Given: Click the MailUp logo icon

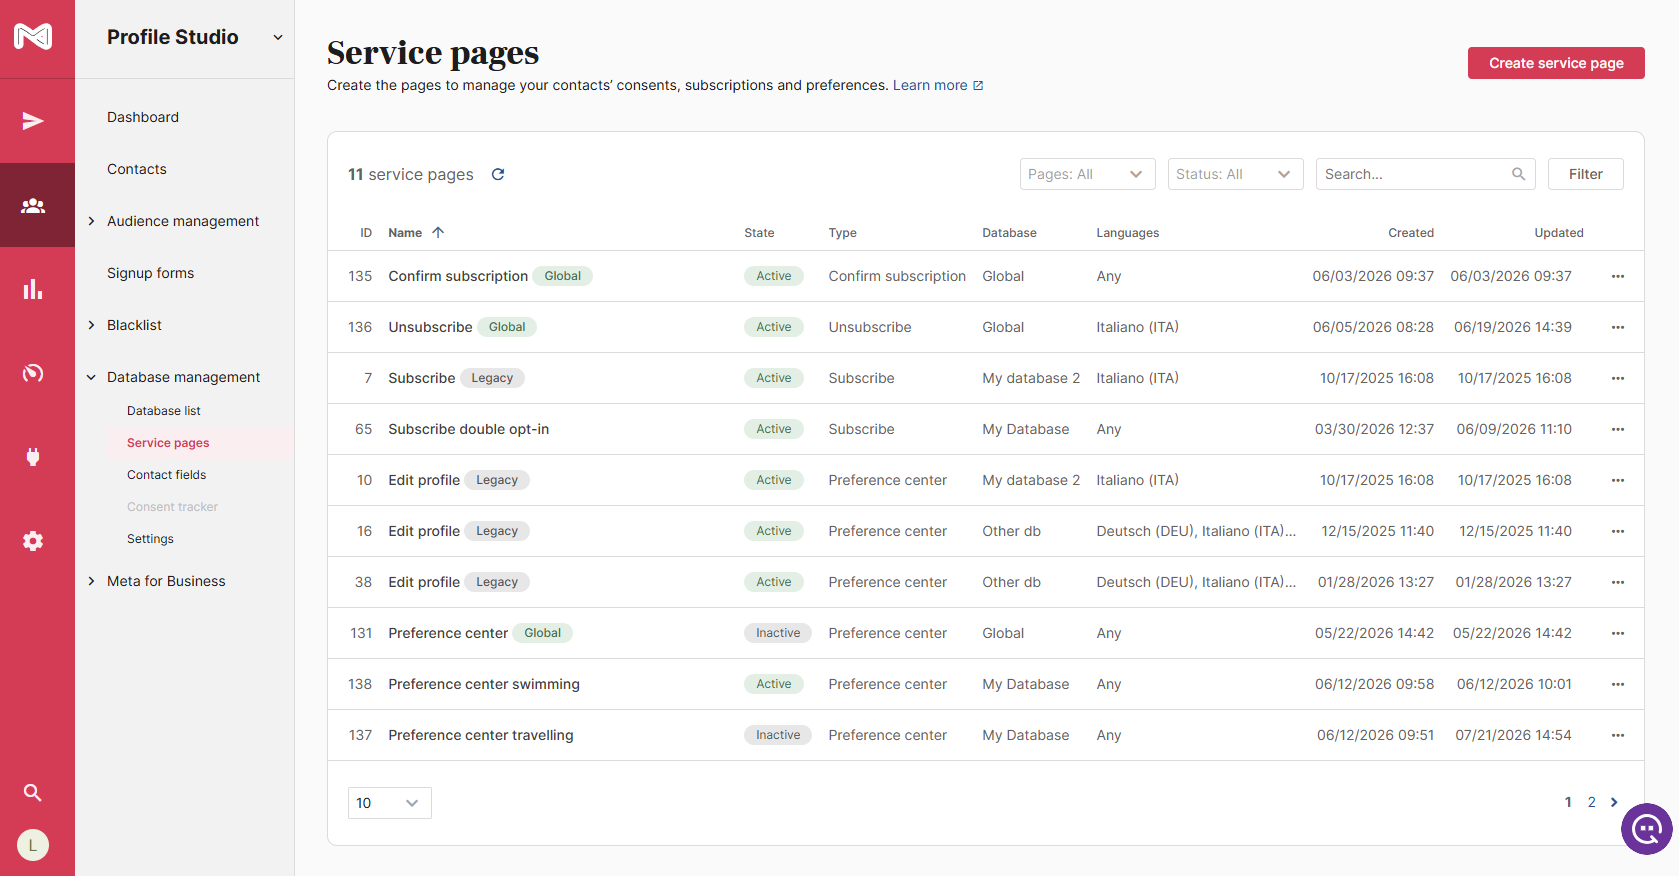Looking at the screenshot, I should [33, 37].
